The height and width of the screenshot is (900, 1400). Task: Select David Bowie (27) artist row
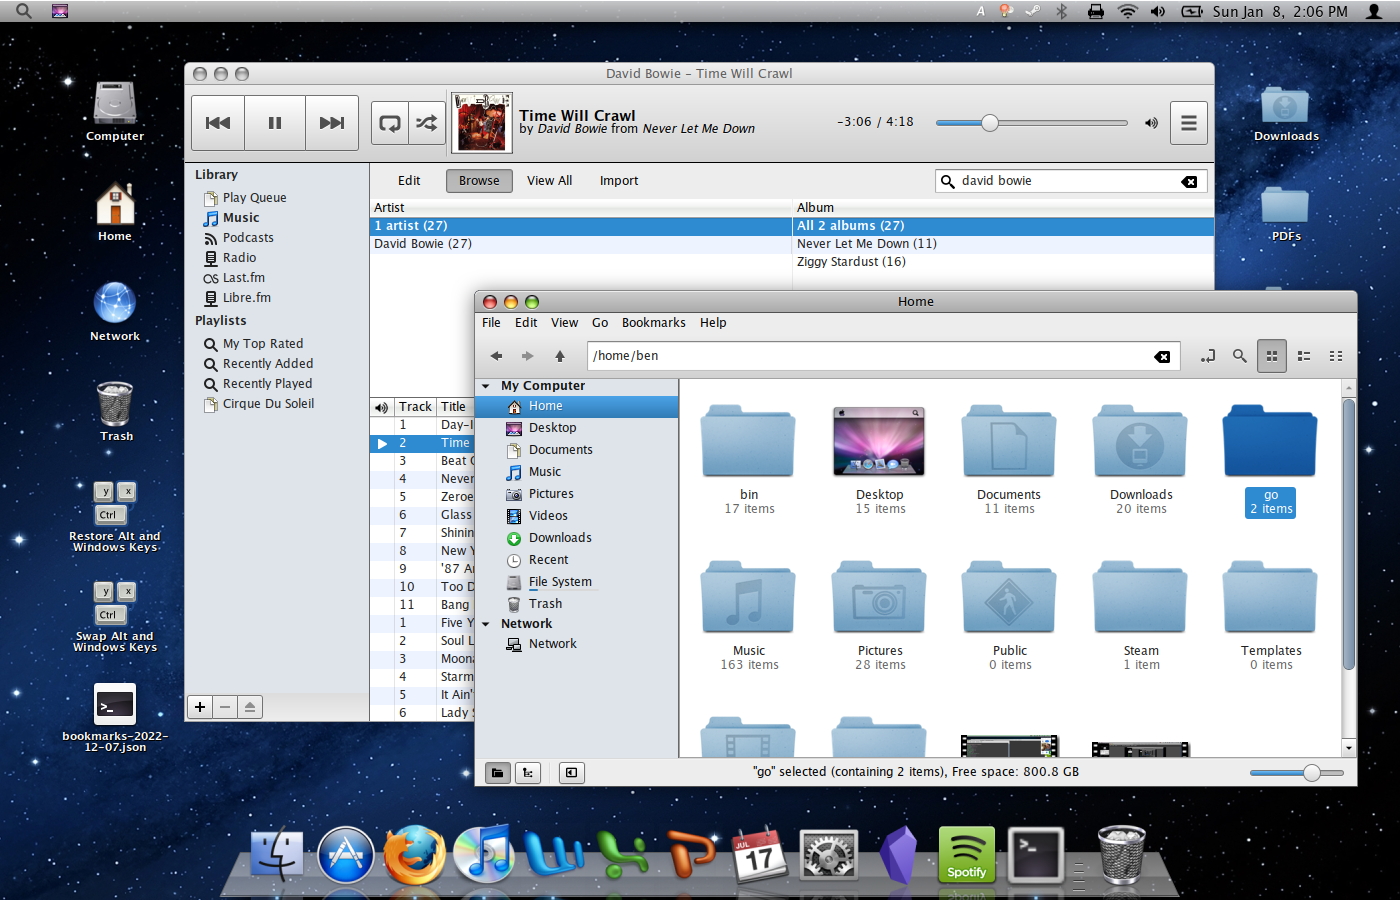pyautogui.click(x=582, y=244)
